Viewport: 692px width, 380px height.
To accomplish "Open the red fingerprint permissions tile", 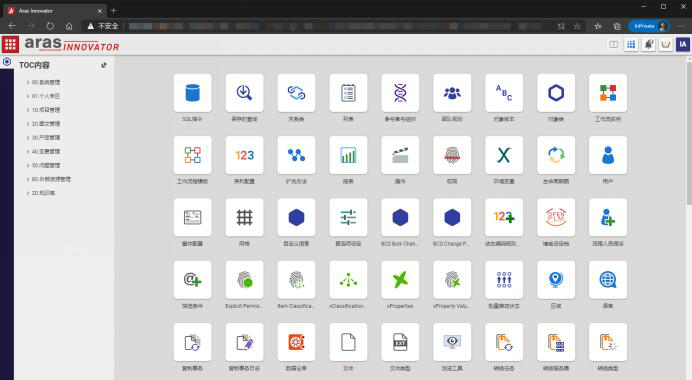I will [x=452, y=155].
